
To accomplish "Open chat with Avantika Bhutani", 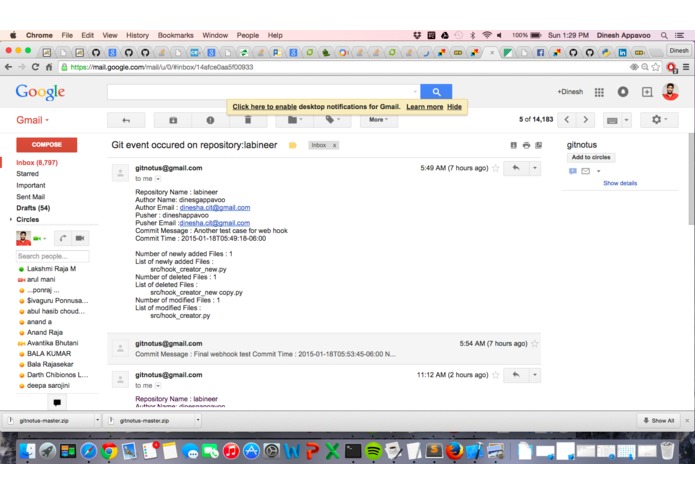I will coord(52,343).
